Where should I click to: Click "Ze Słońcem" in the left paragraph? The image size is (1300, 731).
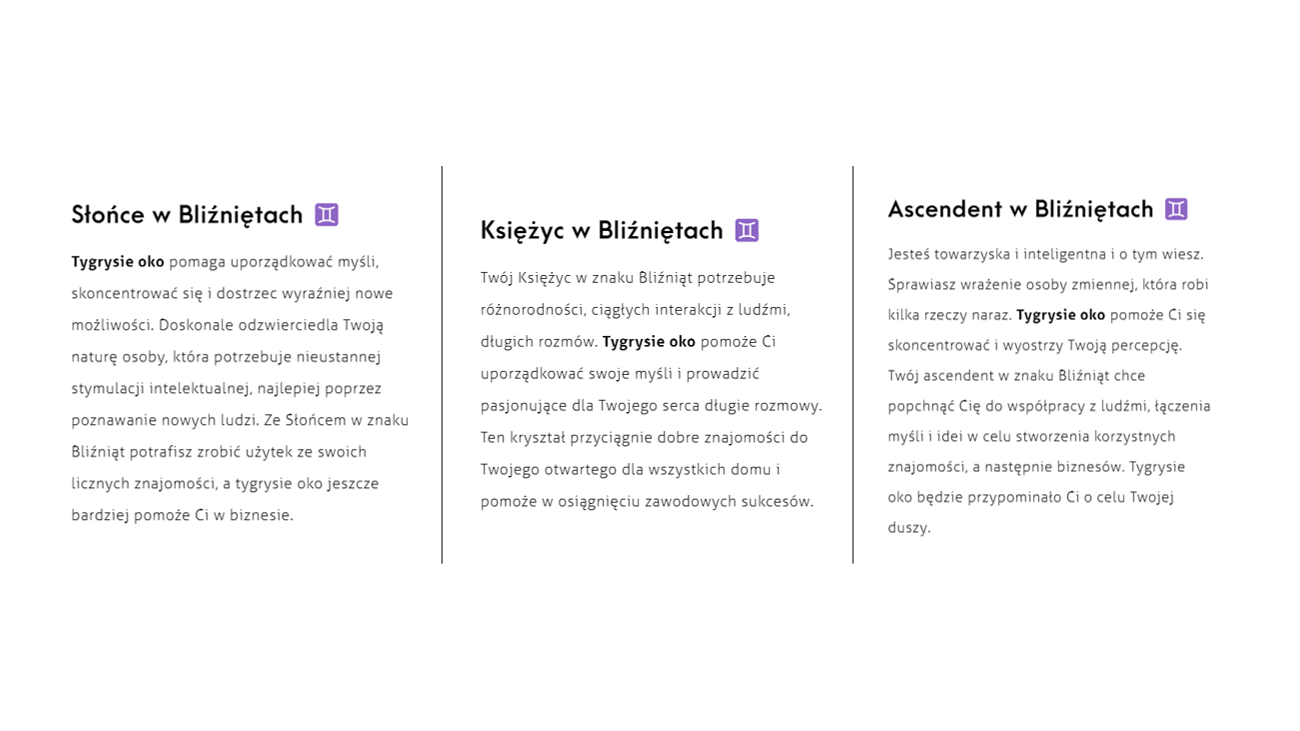(x=300, y=421)
